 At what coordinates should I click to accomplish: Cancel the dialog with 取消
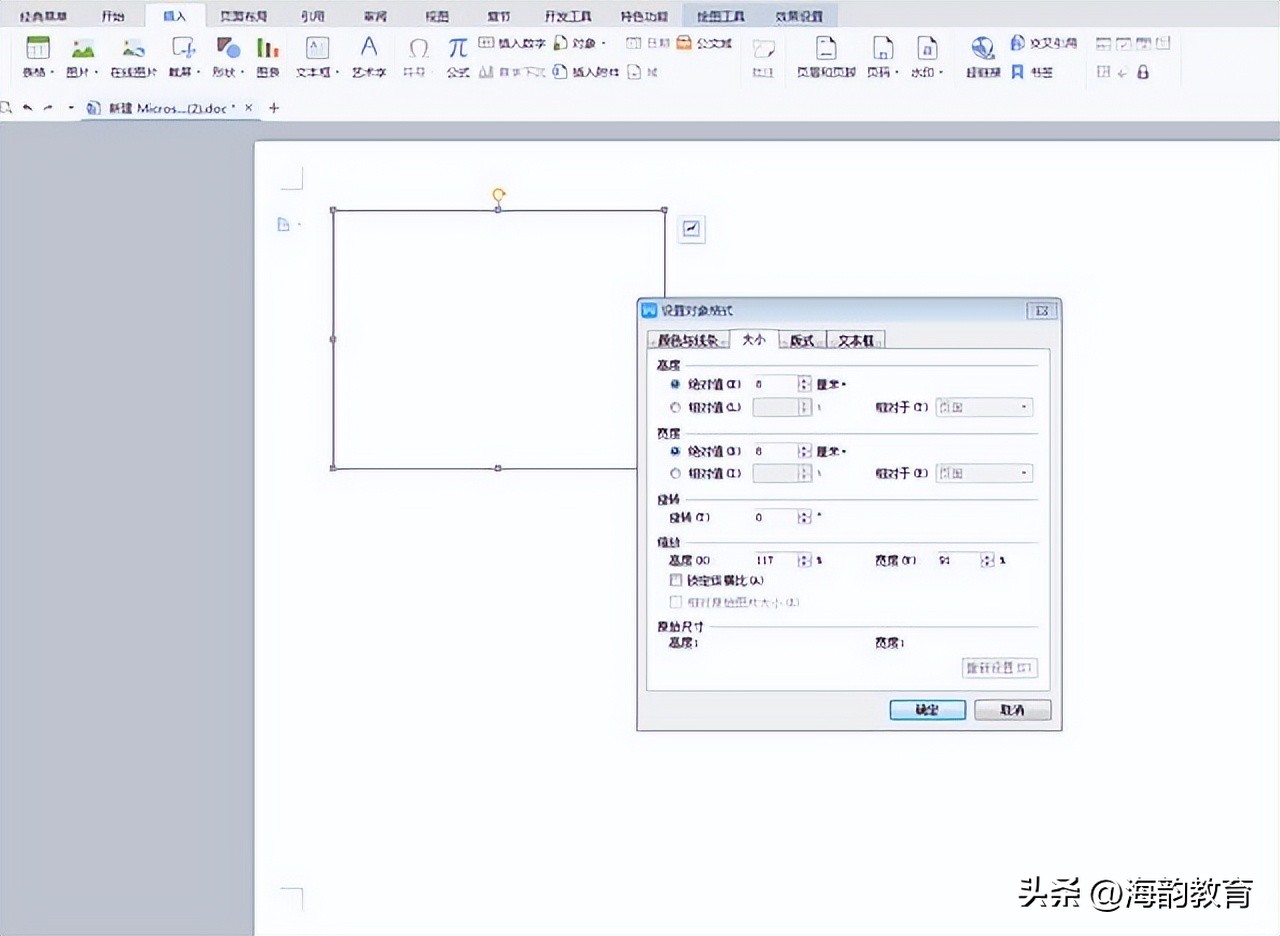tap(1012, 710)
